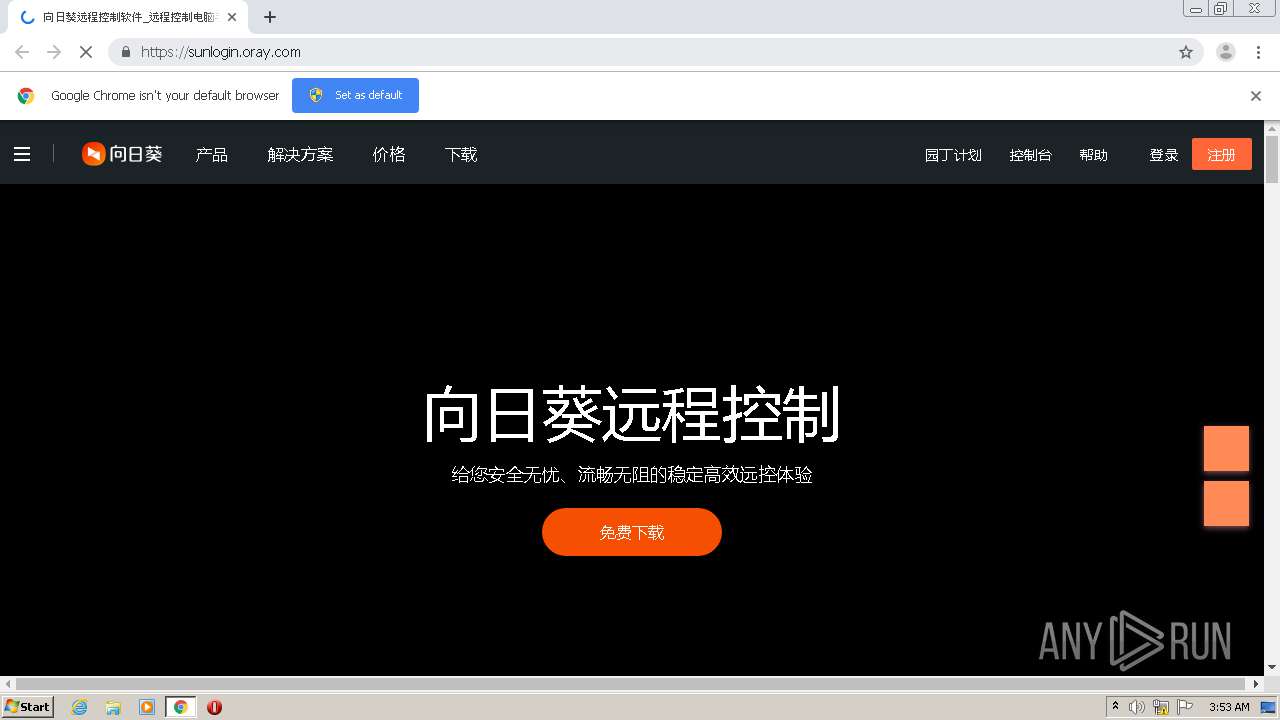This screenshot has width=1280, height=720.
Task: Bookmark this page with the star
Action: tap(1186, 52)
